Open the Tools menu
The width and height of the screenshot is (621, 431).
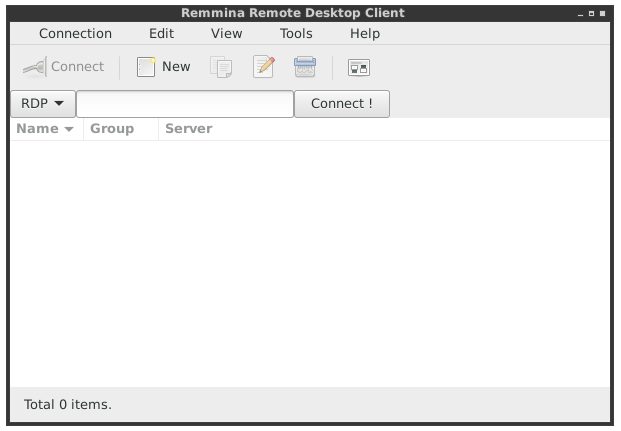[296, 34]
